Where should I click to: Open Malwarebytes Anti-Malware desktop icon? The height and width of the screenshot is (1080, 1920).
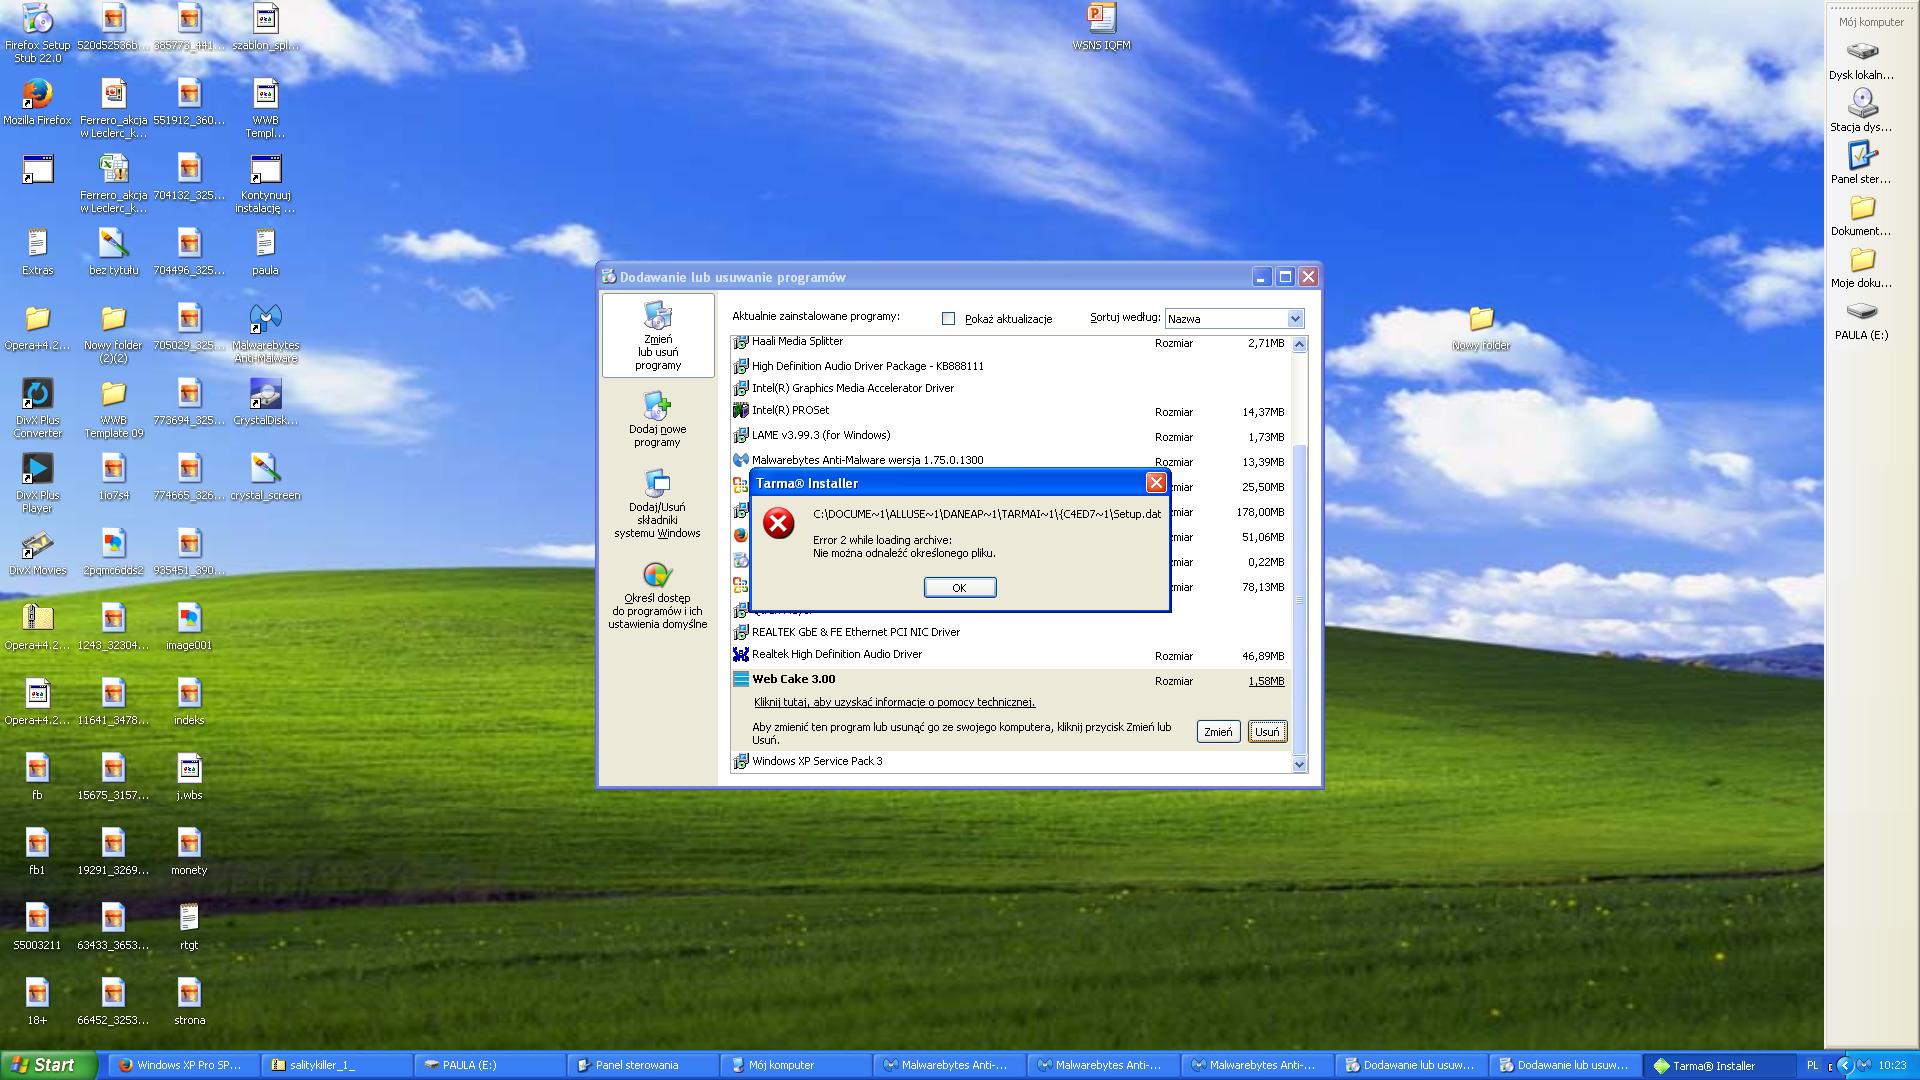point(266,322)
